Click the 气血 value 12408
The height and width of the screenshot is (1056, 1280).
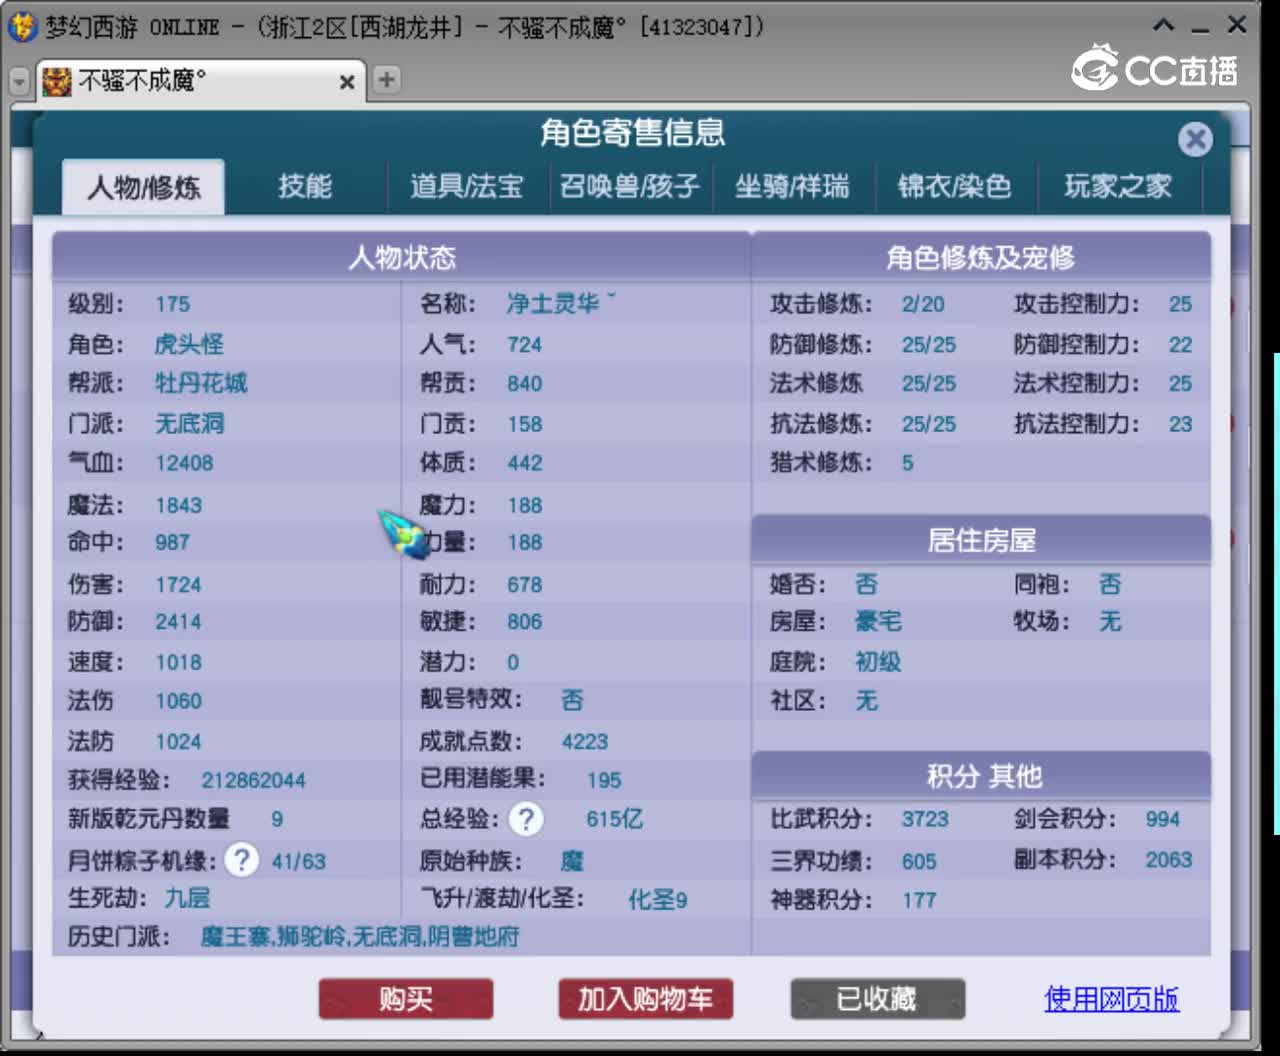tap(184, 463)
